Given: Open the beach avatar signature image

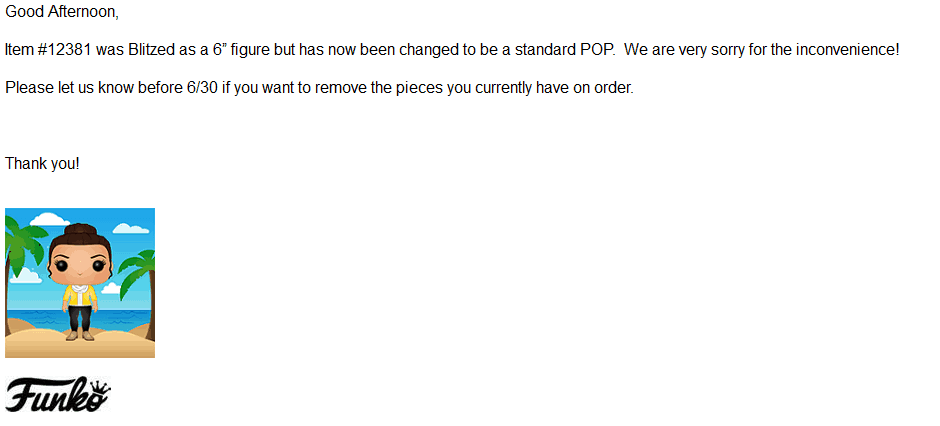Looking at the screenshot, I should pyautogui.click(x=80, y=283).
